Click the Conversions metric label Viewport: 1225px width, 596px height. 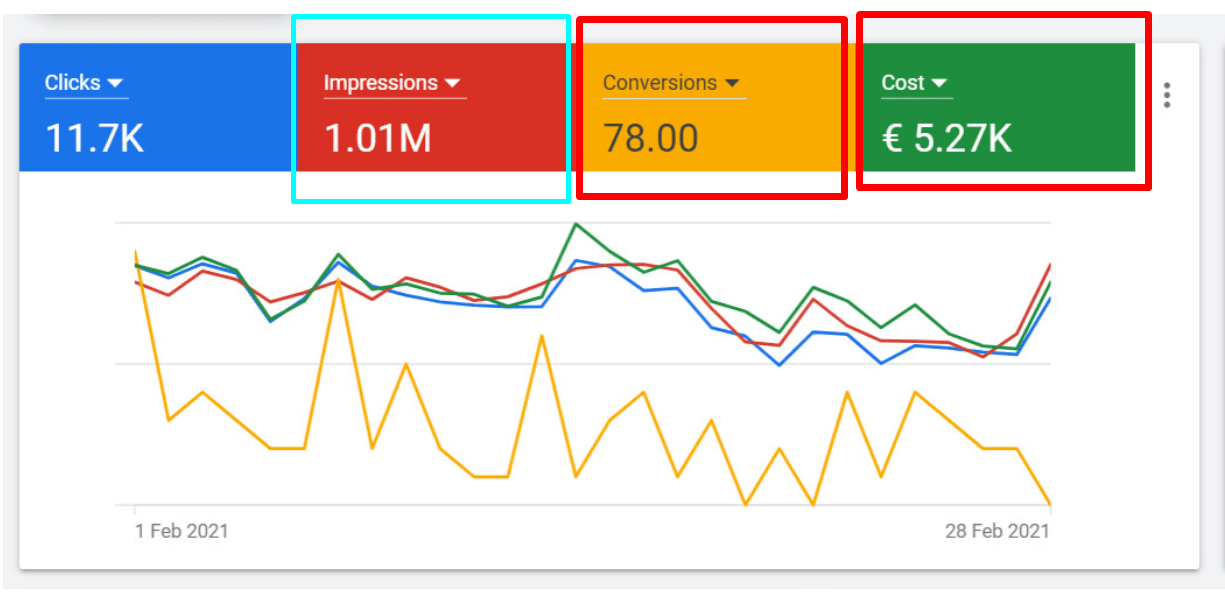click(659, 83)
